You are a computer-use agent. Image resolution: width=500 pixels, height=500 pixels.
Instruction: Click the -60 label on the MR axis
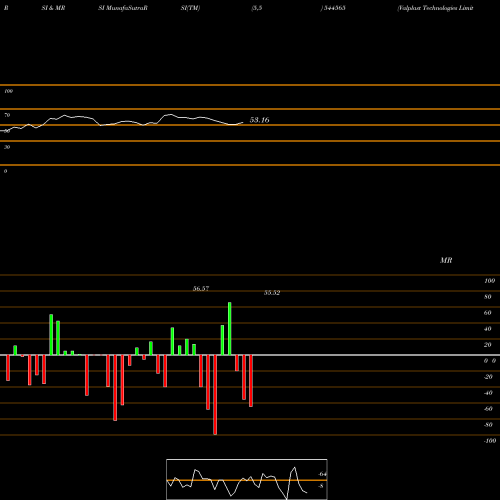pos(488,409)
